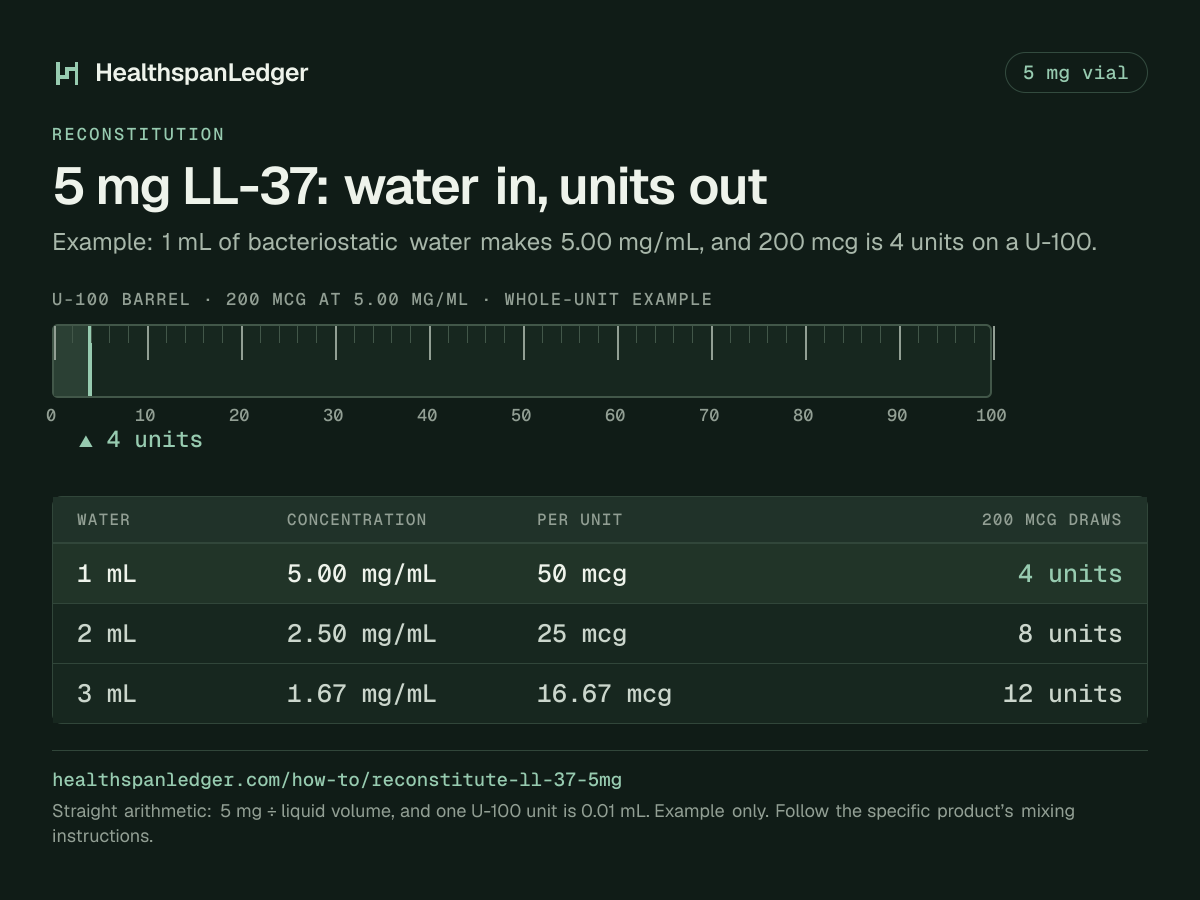The width and height of the screenshot is (1200, 900).
Task: Click the barrel scale label 30
Action: coord(333,415)
